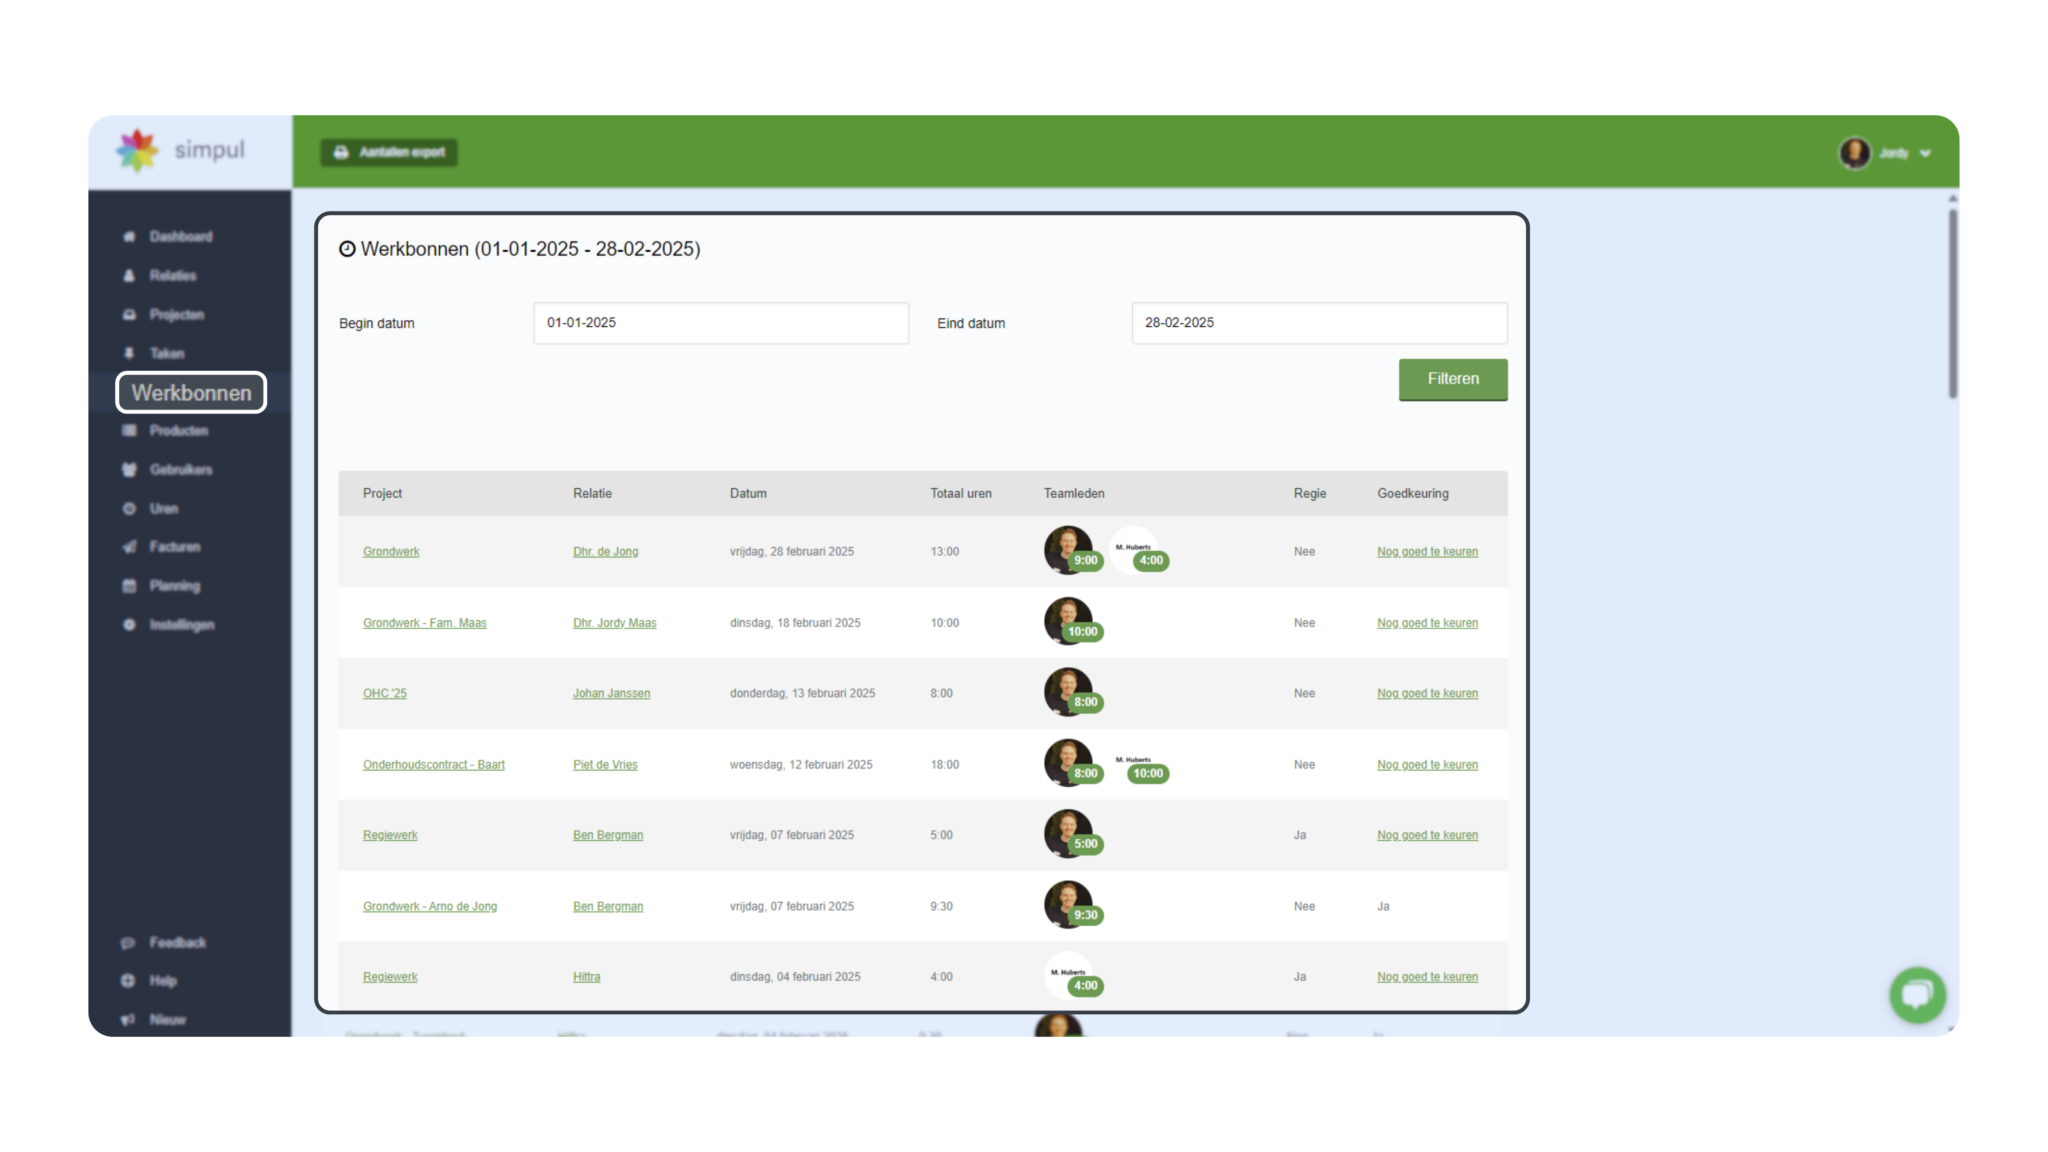Open relation Dhr. de Jong

(x=605, y=552)
